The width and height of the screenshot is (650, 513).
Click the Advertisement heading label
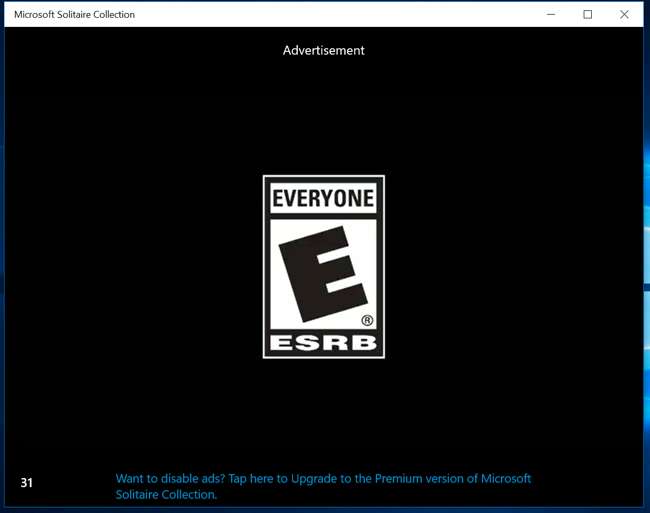tap(323, 50)
